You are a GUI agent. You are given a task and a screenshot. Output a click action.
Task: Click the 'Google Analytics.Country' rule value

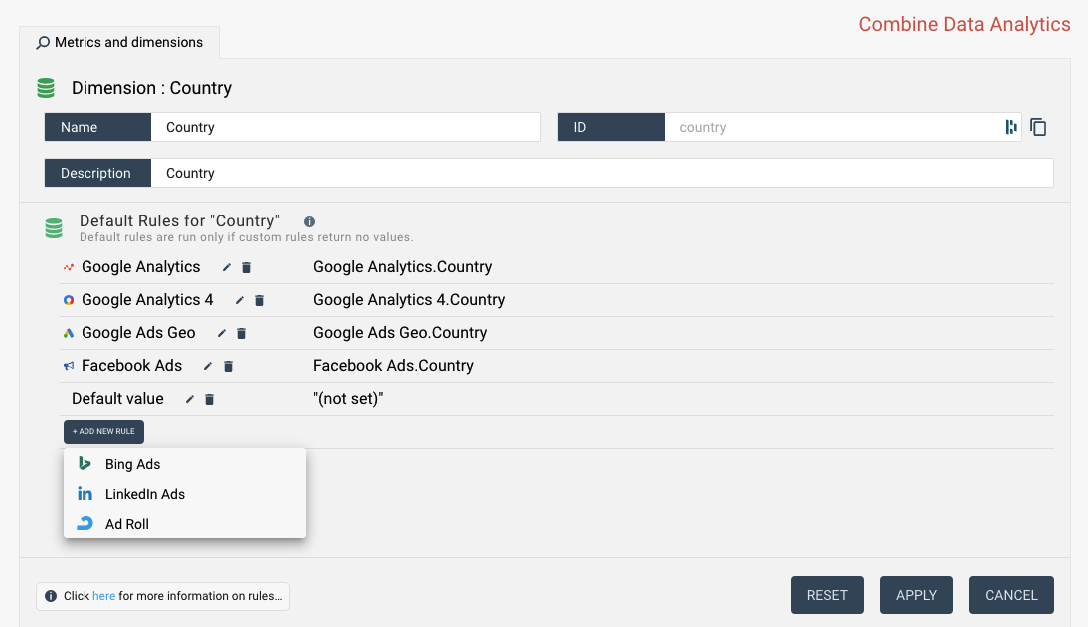402,267
